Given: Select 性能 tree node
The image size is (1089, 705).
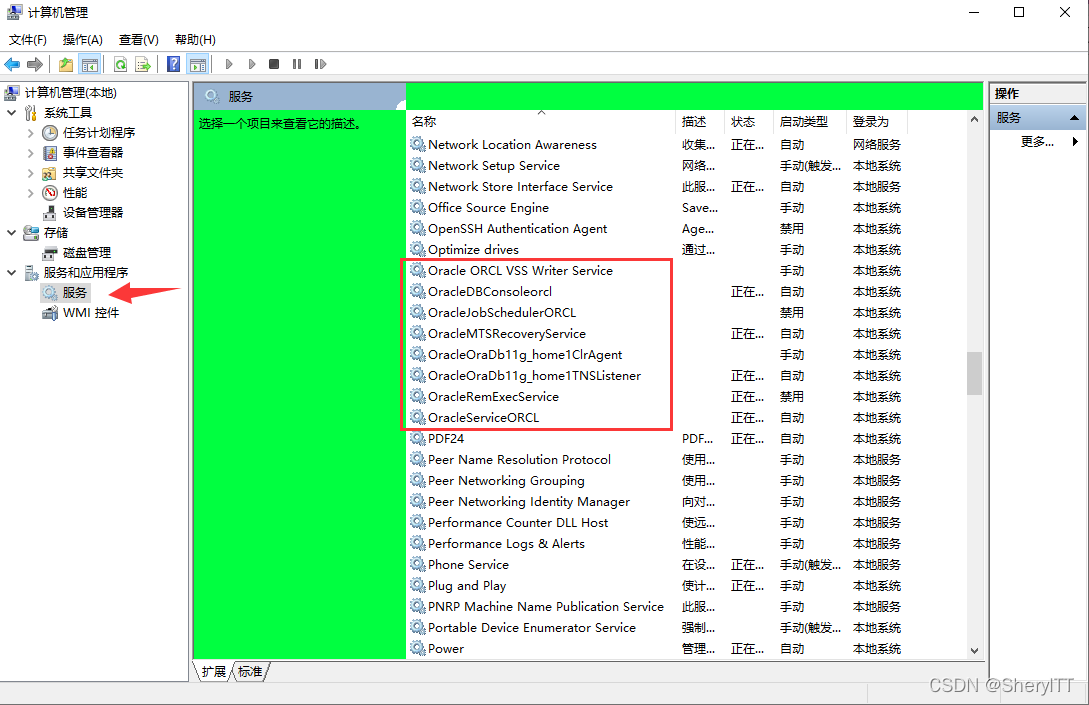Looking at the screenshot, I should click(x=75, y=193).
